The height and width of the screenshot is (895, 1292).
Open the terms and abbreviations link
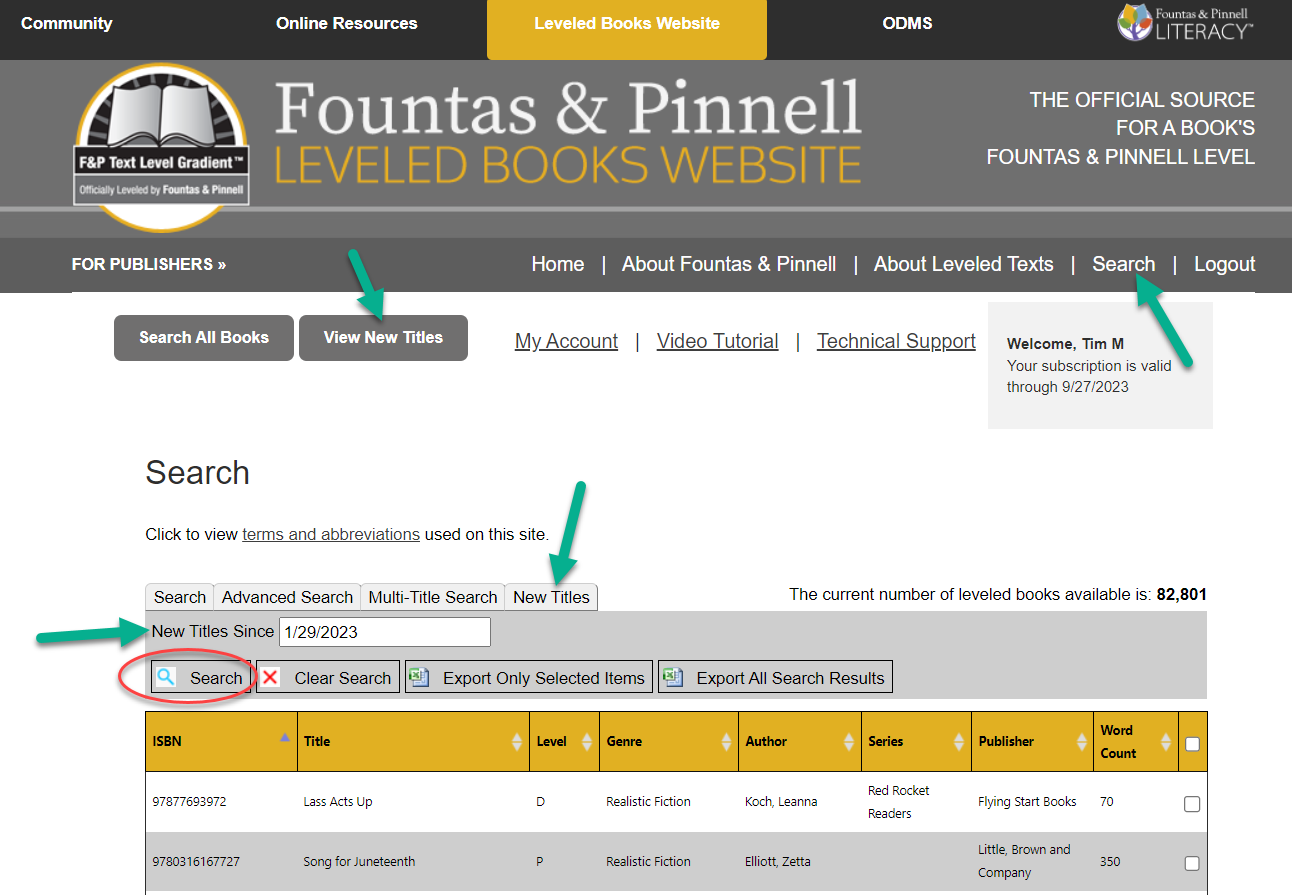tap(331, 534)
